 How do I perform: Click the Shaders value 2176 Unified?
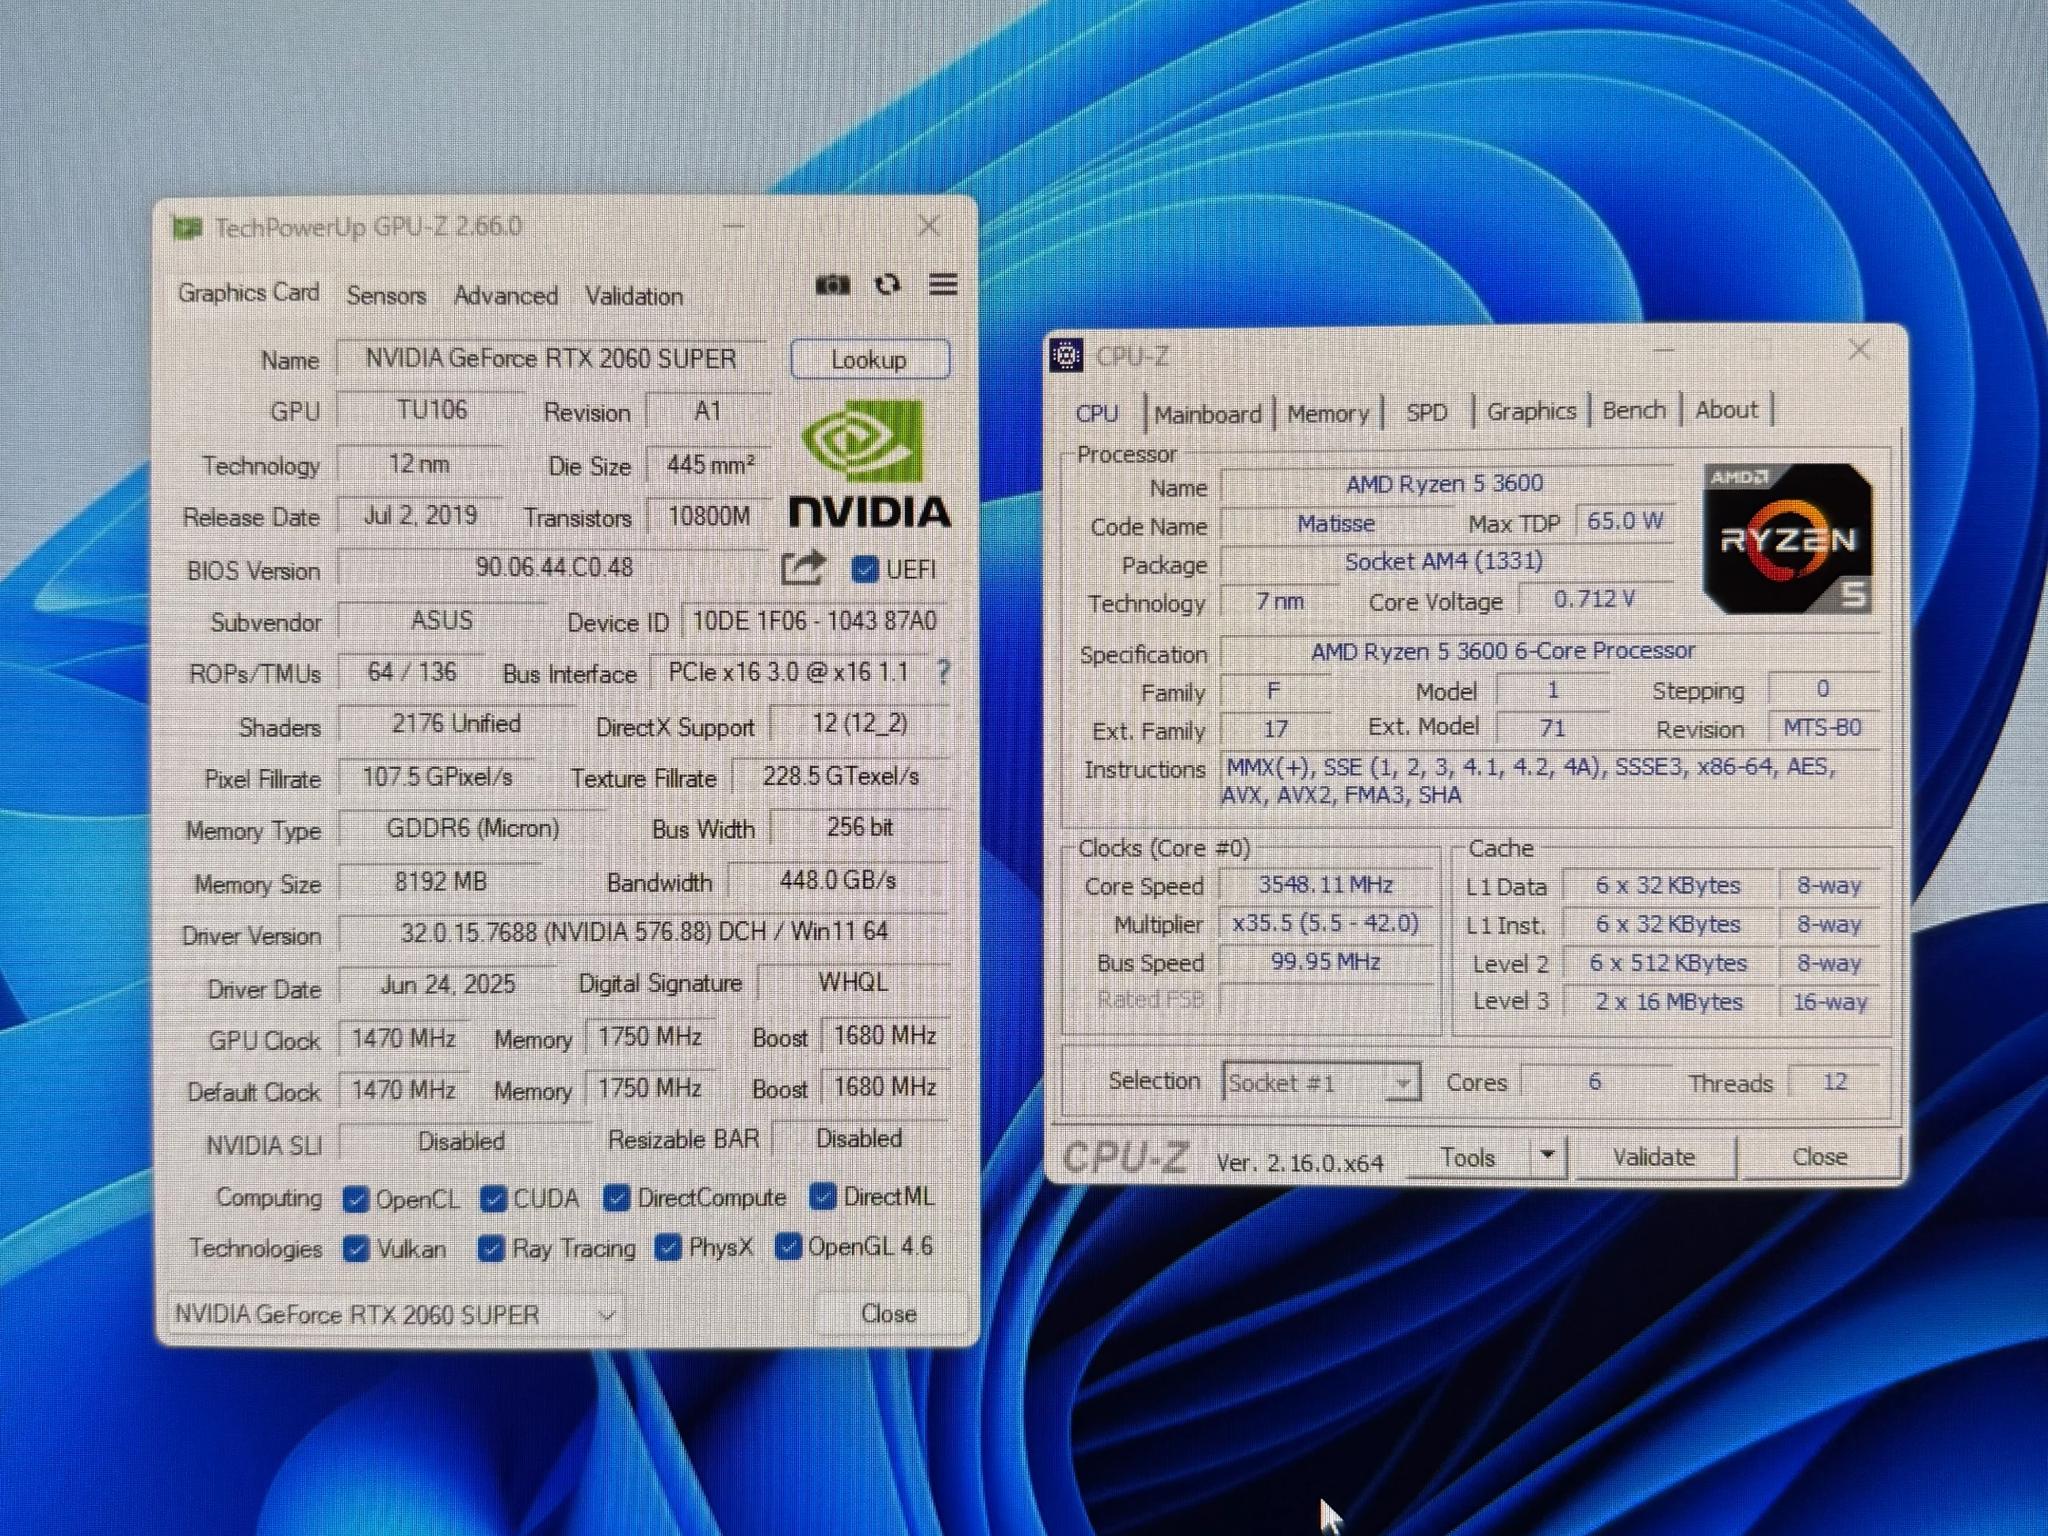(456, 724)
